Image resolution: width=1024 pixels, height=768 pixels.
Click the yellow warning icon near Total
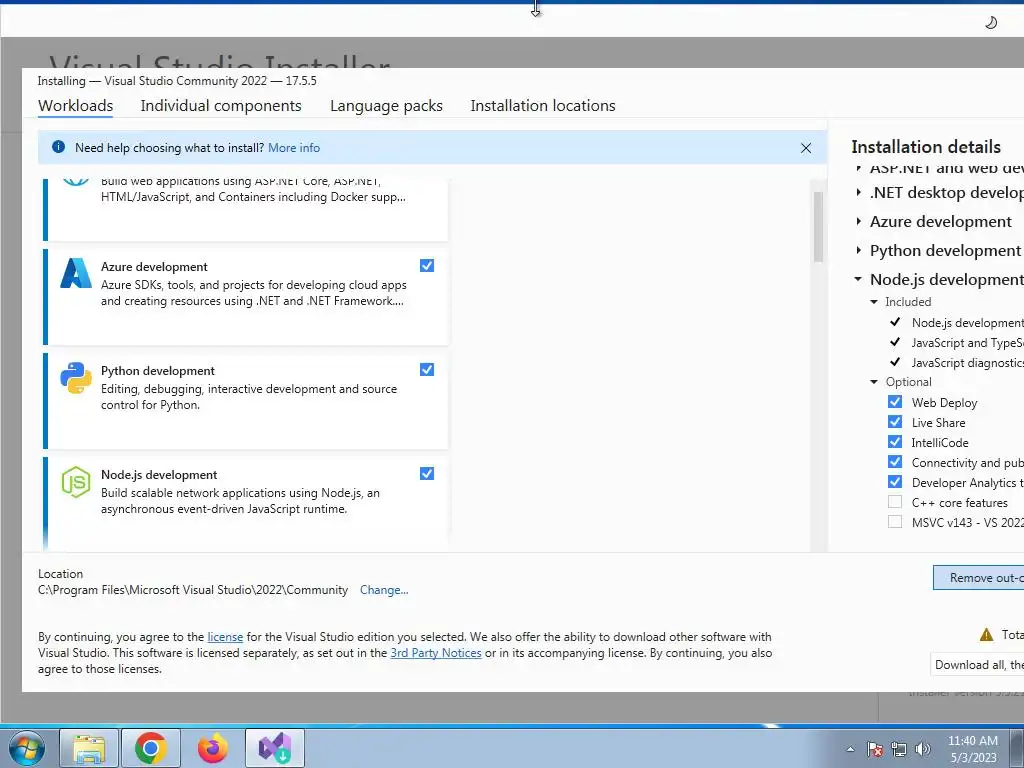(986, 635)
